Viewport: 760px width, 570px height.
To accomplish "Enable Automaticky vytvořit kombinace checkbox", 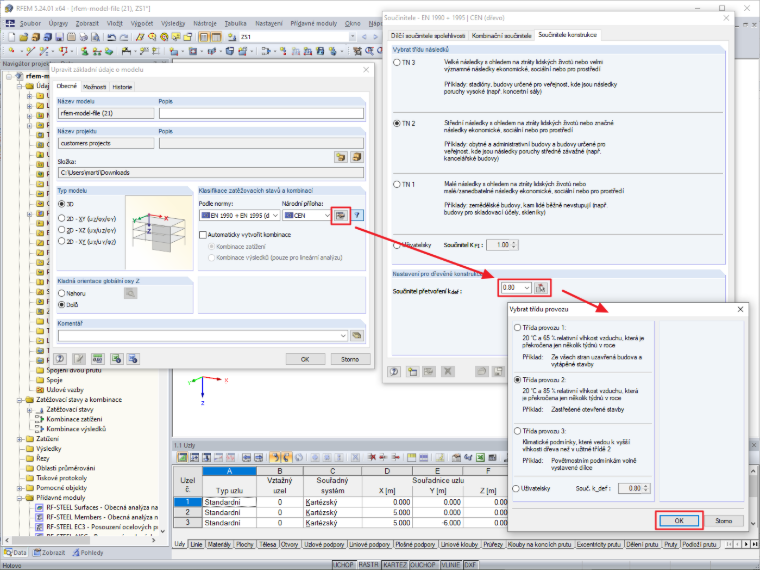I will pyautogui.click(x=203, y=235).
